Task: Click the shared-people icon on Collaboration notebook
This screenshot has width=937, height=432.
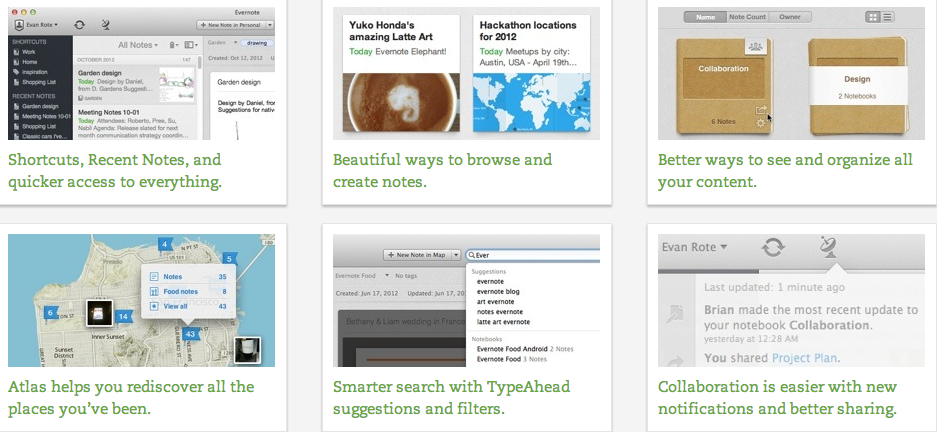Action: 755,47
